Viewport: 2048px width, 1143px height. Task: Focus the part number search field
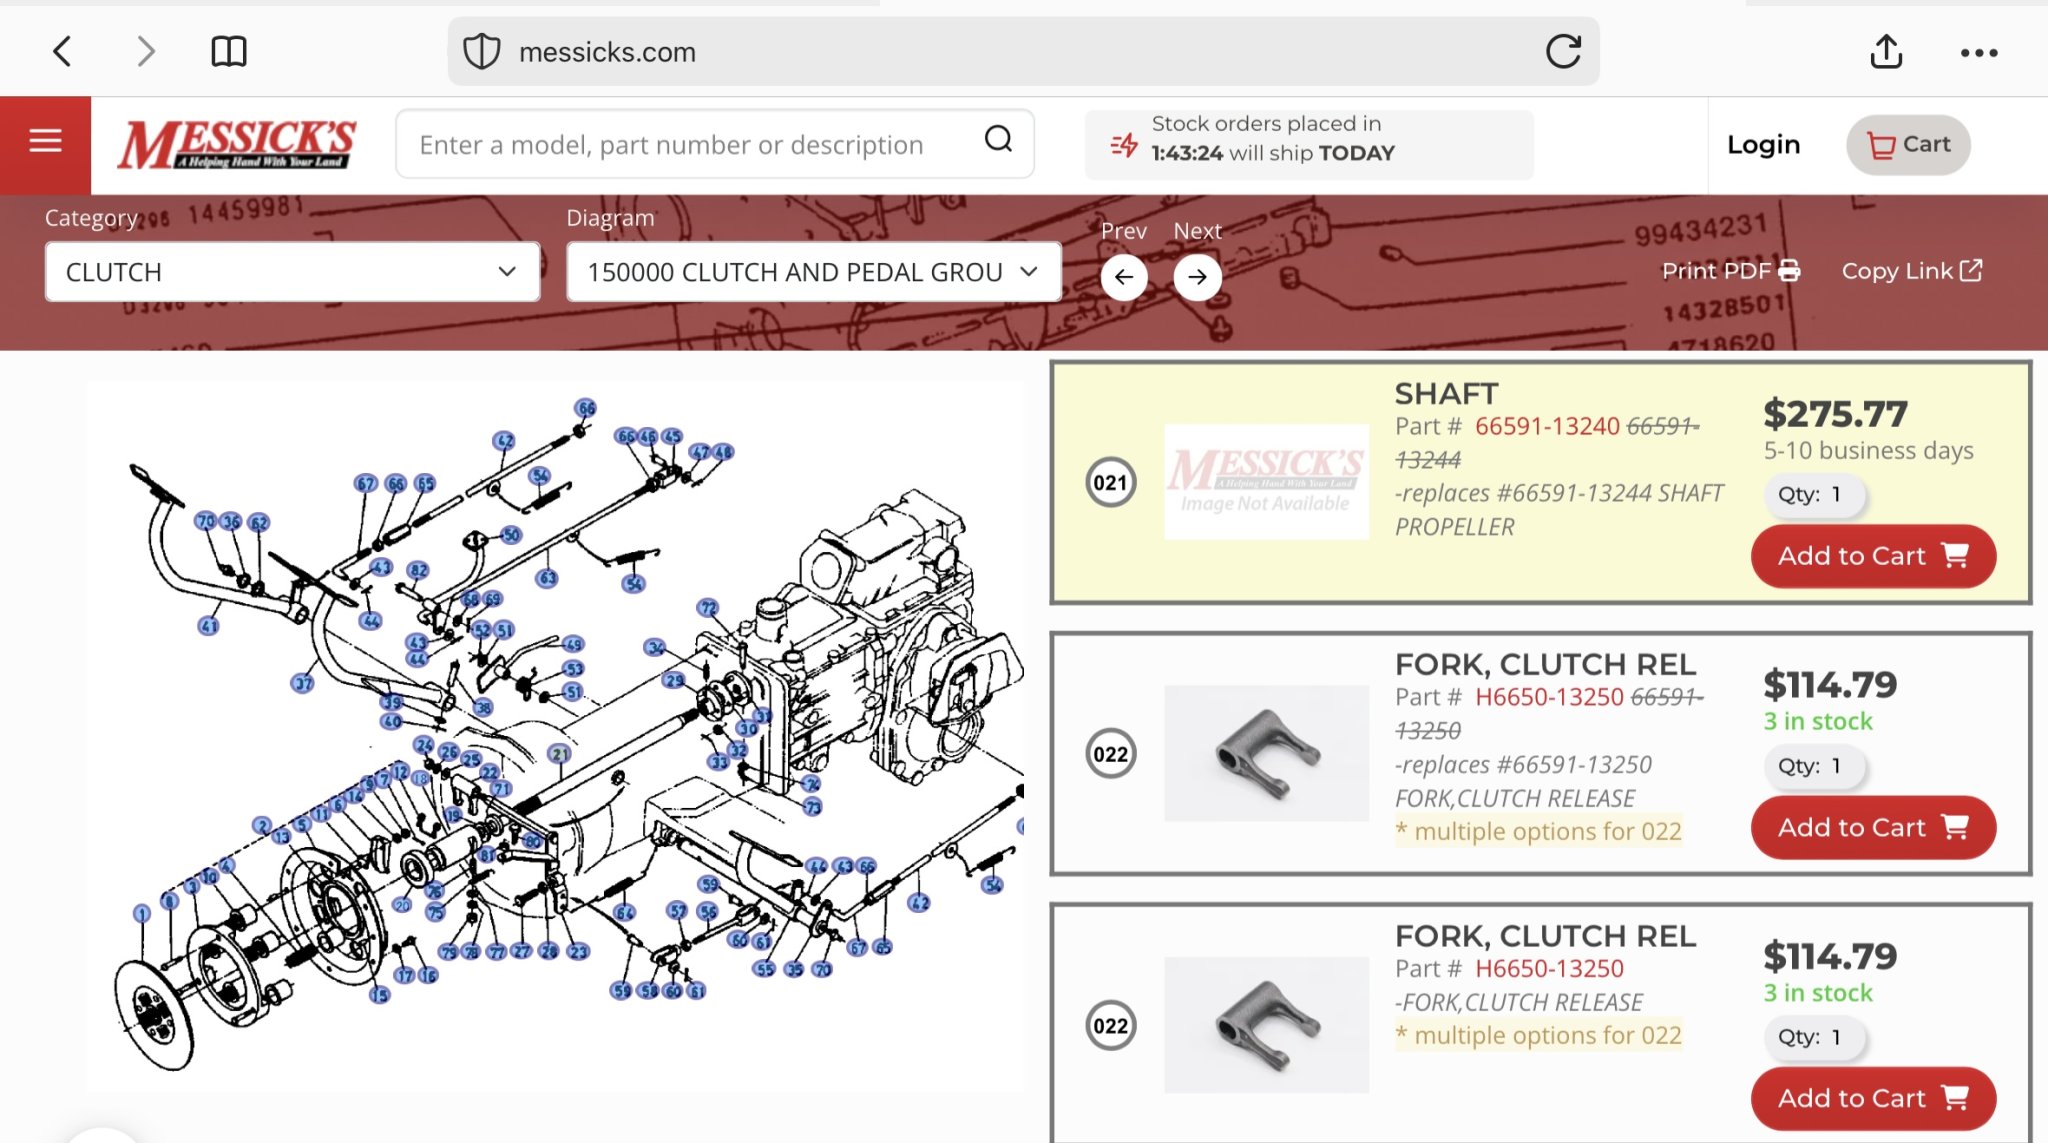690,145
